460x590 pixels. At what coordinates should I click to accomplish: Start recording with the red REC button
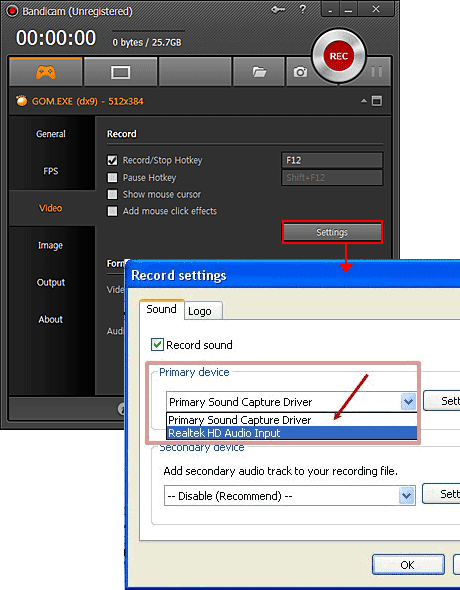[x=338, y=56]
